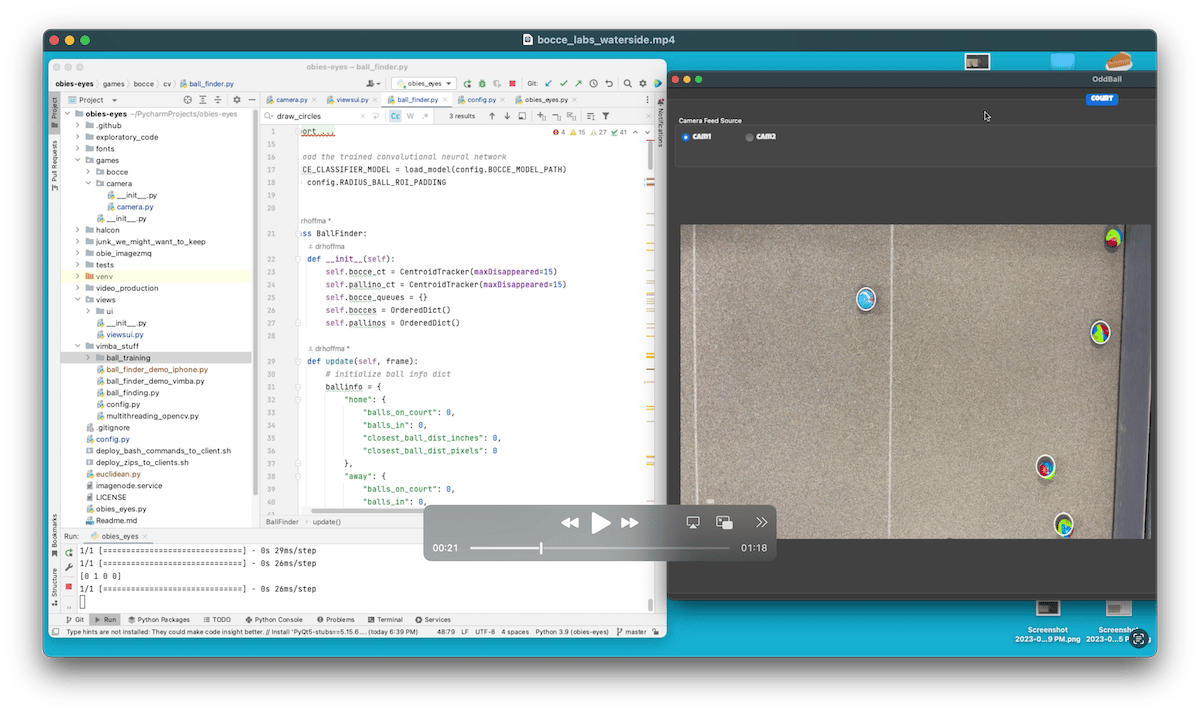1200x714 pixels.
Task: Select CAM1 radio button in OddBall
Action: (x=685, y=137)
